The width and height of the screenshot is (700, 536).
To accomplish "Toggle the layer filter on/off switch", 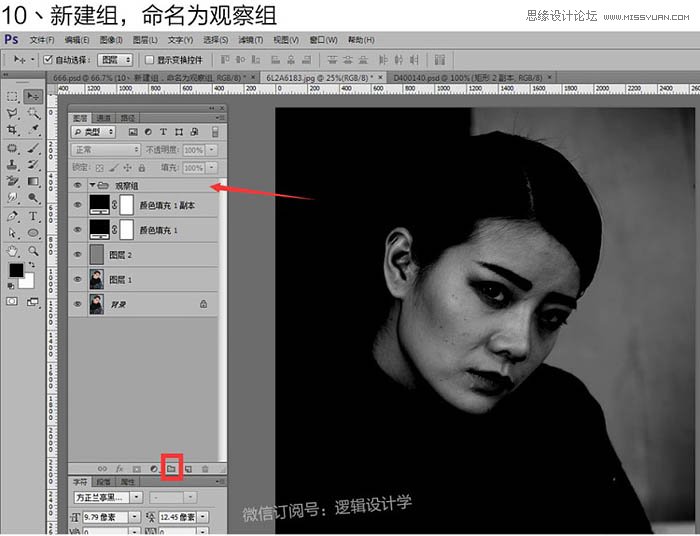I will coord(215,132).
